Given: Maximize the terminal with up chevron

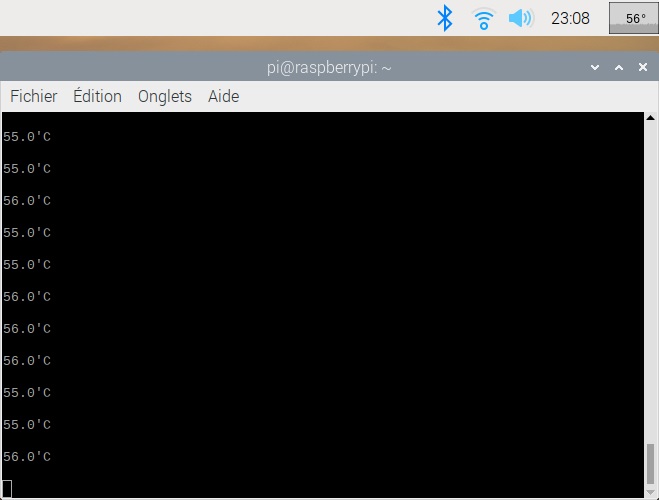Looking at the screenshot, I should [x=619, y=67].
